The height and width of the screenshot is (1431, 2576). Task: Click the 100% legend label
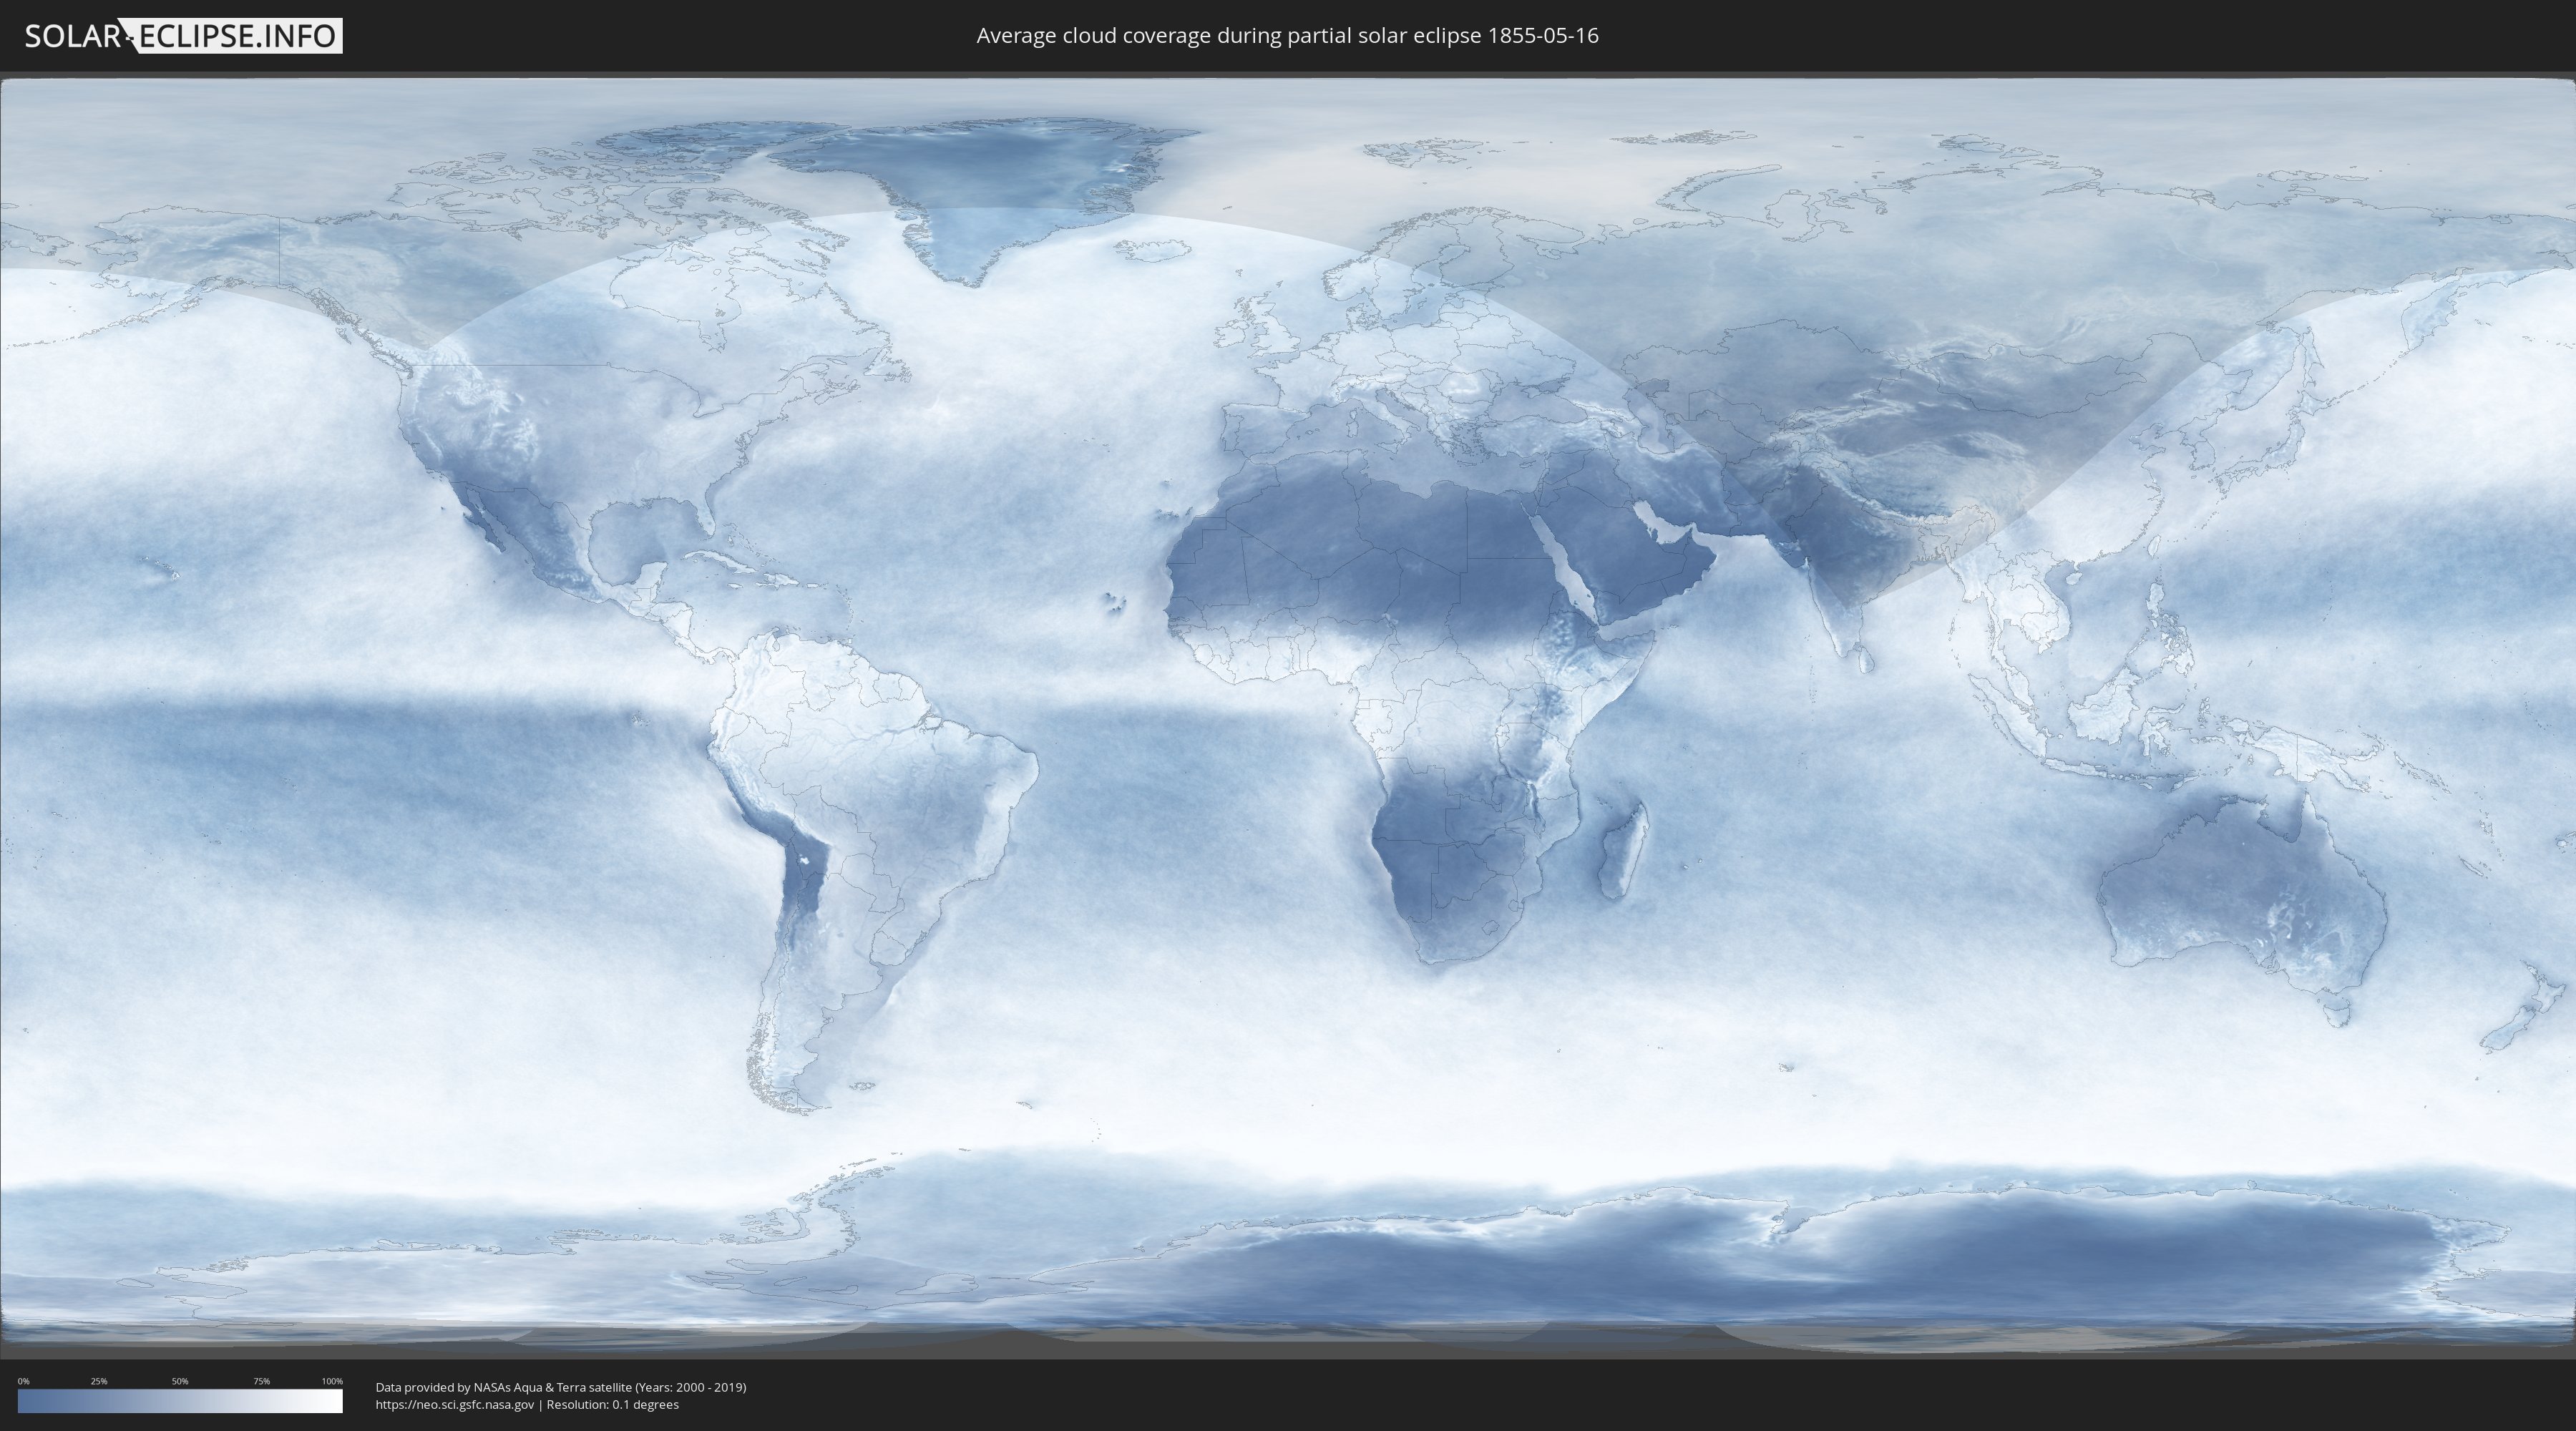tap(332, 1381)
